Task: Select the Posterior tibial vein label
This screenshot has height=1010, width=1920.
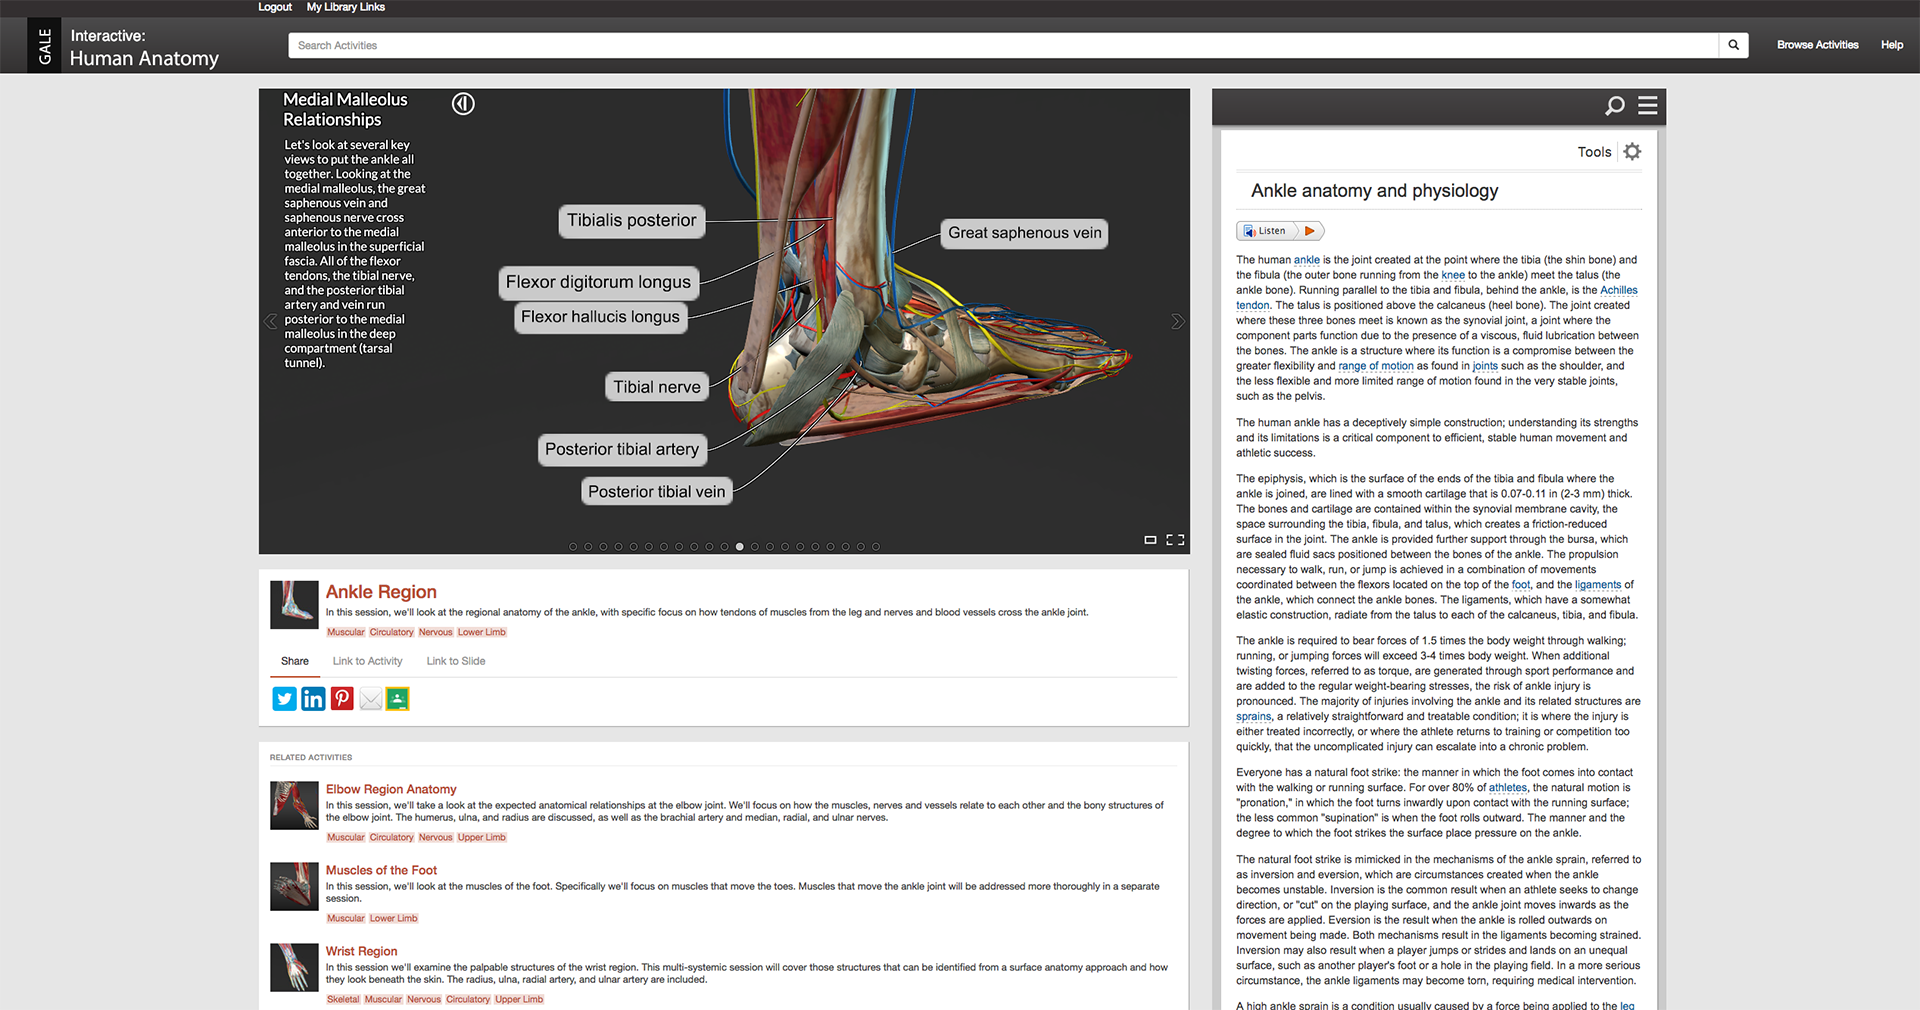Action: [657, 492]
